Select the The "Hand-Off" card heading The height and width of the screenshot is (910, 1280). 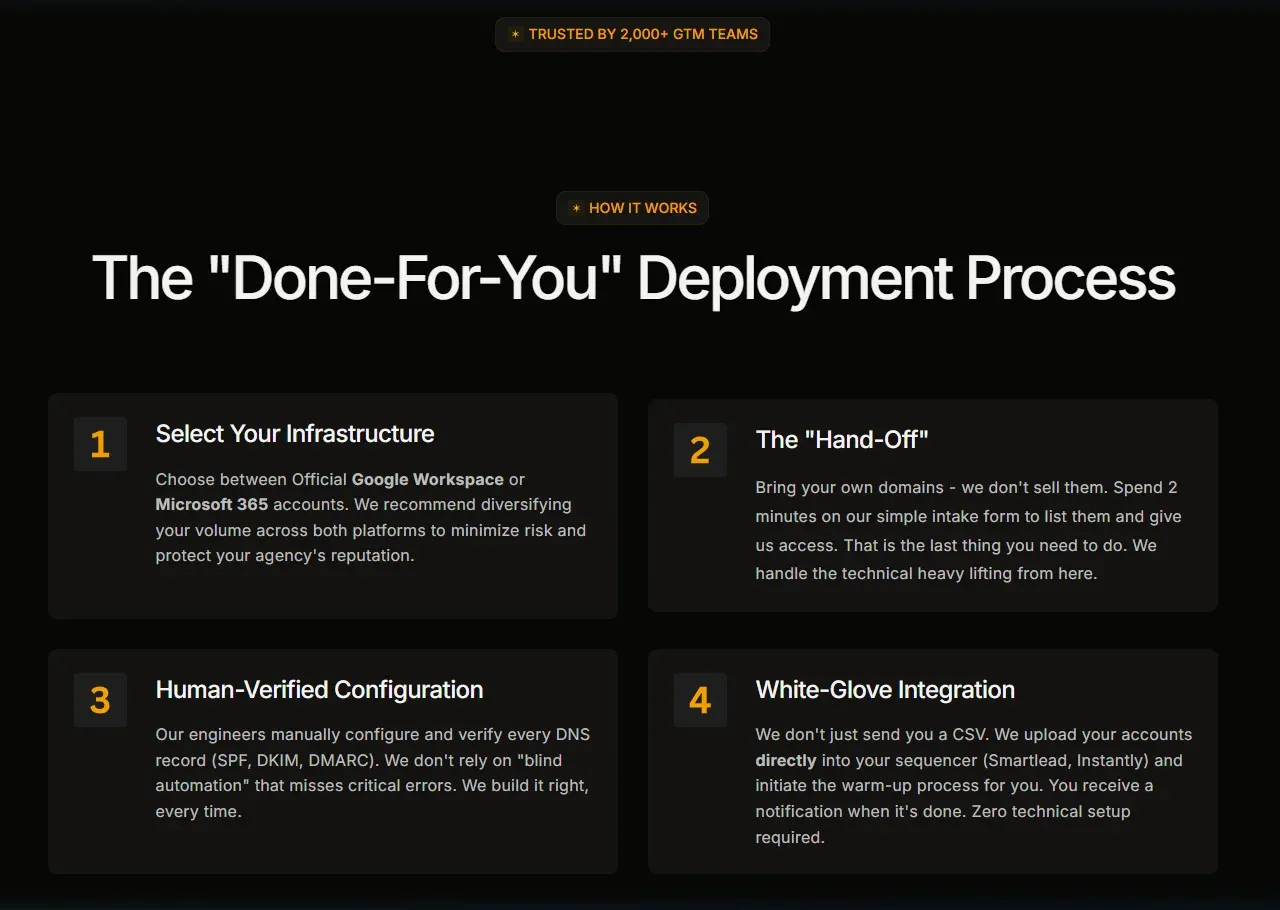[x=842, y=439]
